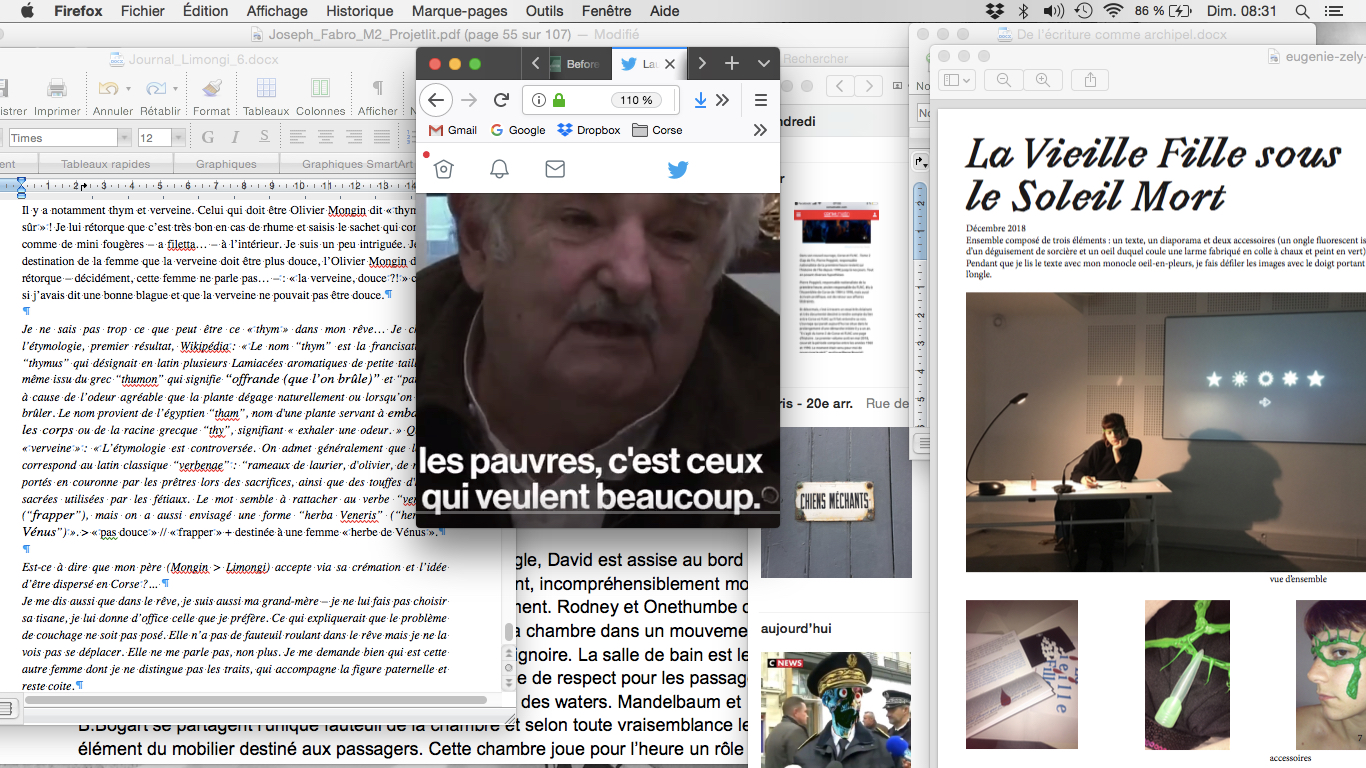Toggle Afficher paragraph marks in Word
This screenshot has height=768, width=1366.
click(x=377, y=90)
